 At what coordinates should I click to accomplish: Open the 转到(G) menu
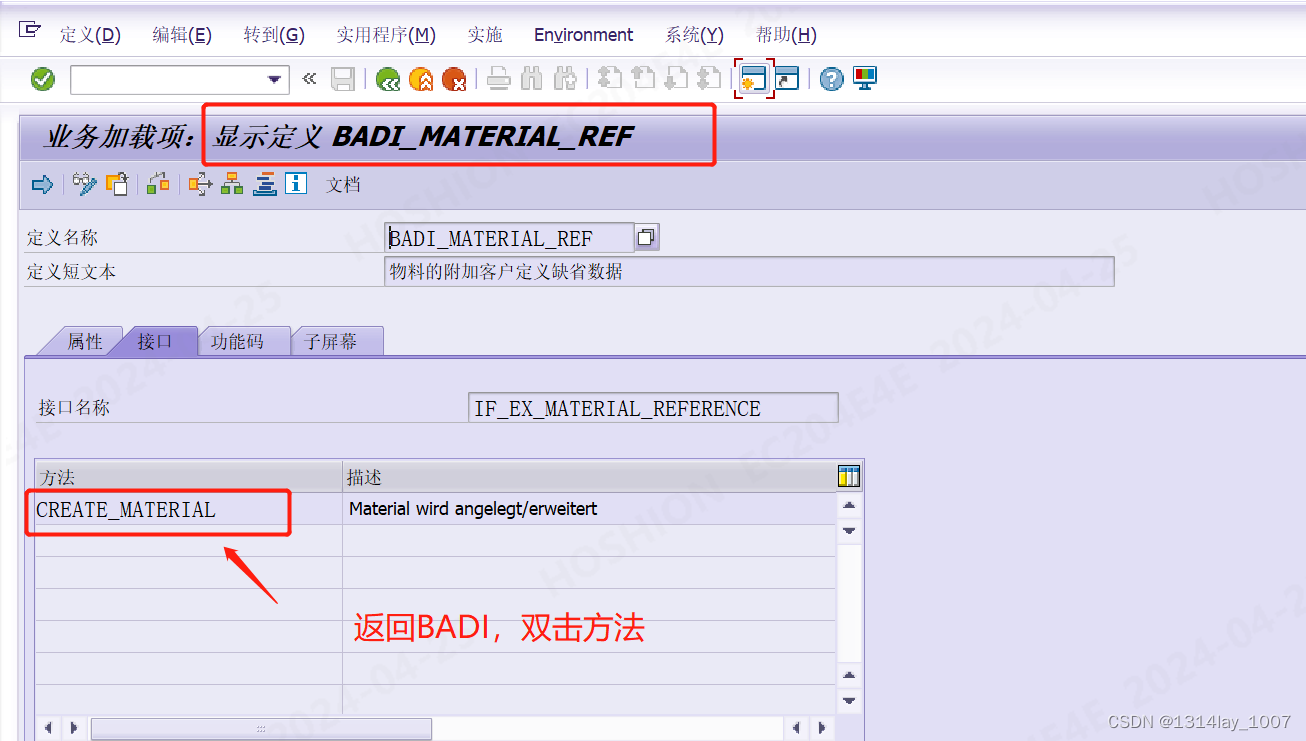[274, 35]
